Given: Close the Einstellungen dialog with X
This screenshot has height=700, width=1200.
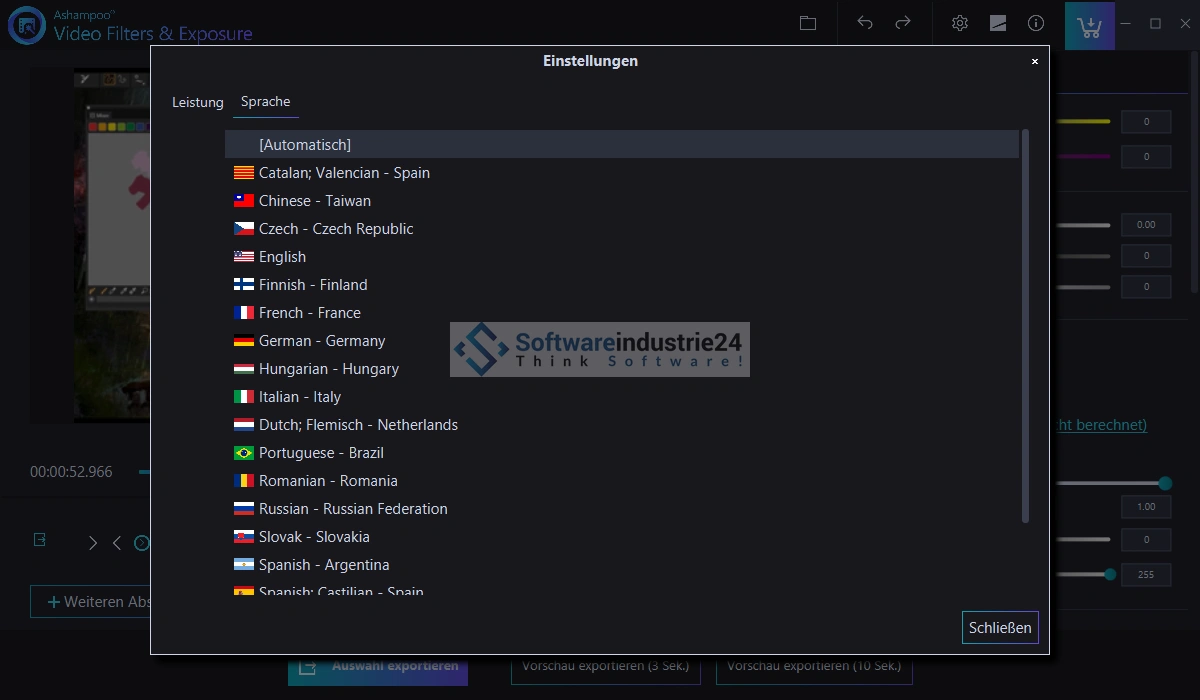Looking at the screenshot, I should tap(1034, 61).
